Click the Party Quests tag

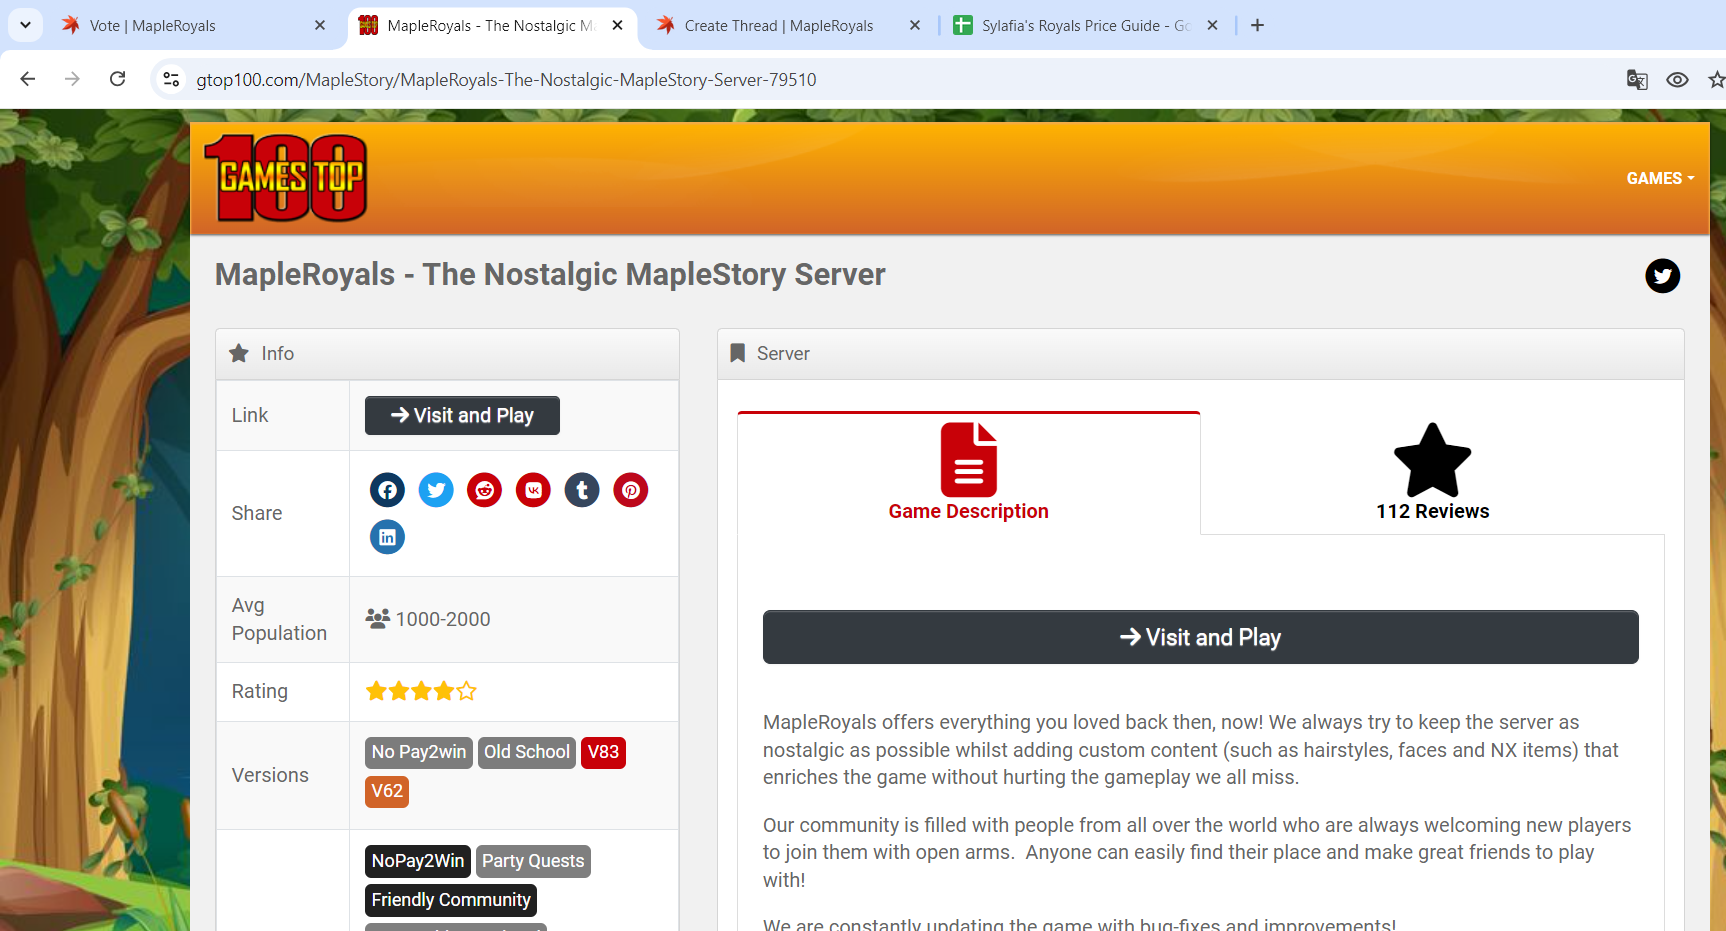533,861
